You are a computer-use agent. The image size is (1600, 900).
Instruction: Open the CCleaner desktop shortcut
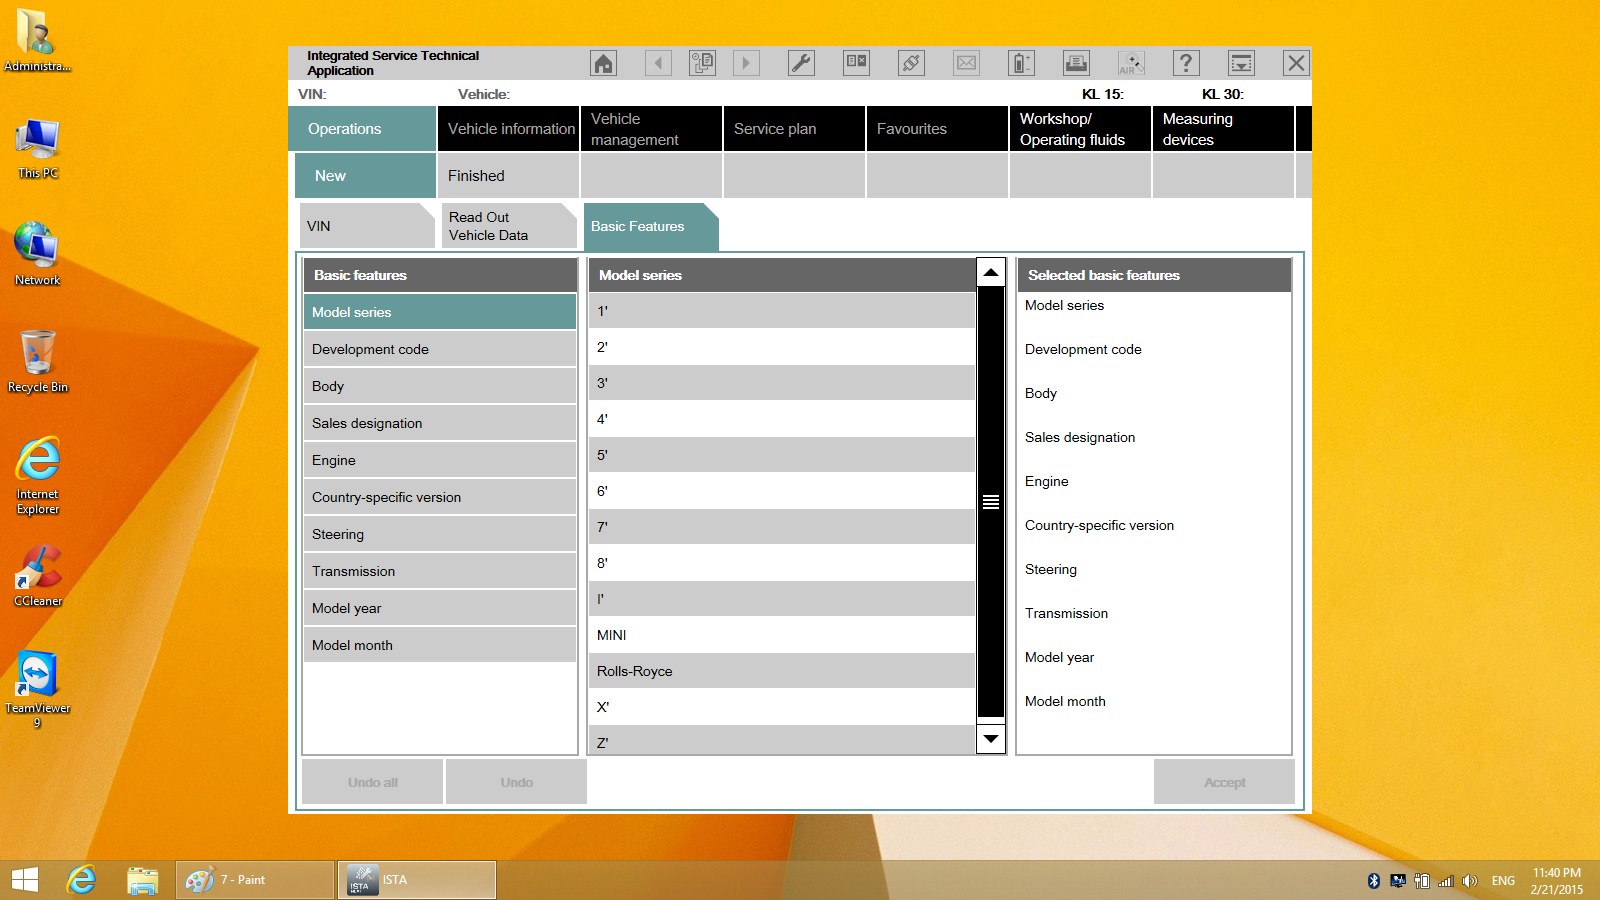coord(38,576)
